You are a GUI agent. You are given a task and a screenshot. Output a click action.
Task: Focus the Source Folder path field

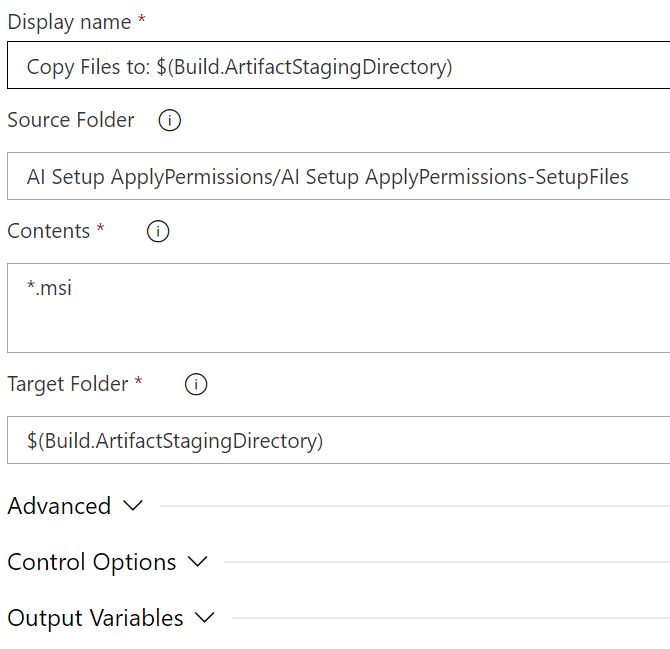(x=338, y=176)
